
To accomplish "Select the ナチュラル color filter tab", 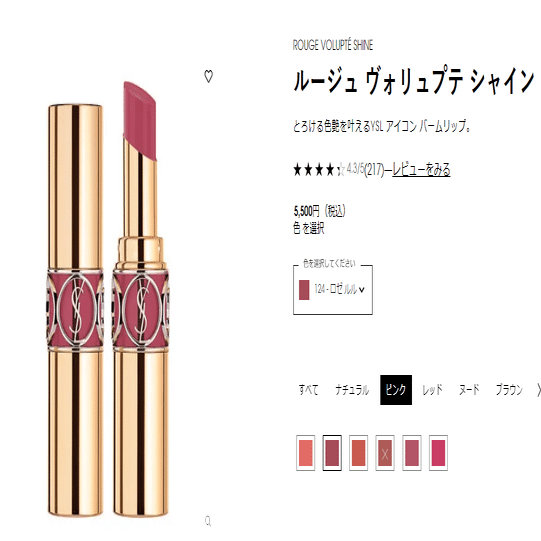I will coord(352,390).
